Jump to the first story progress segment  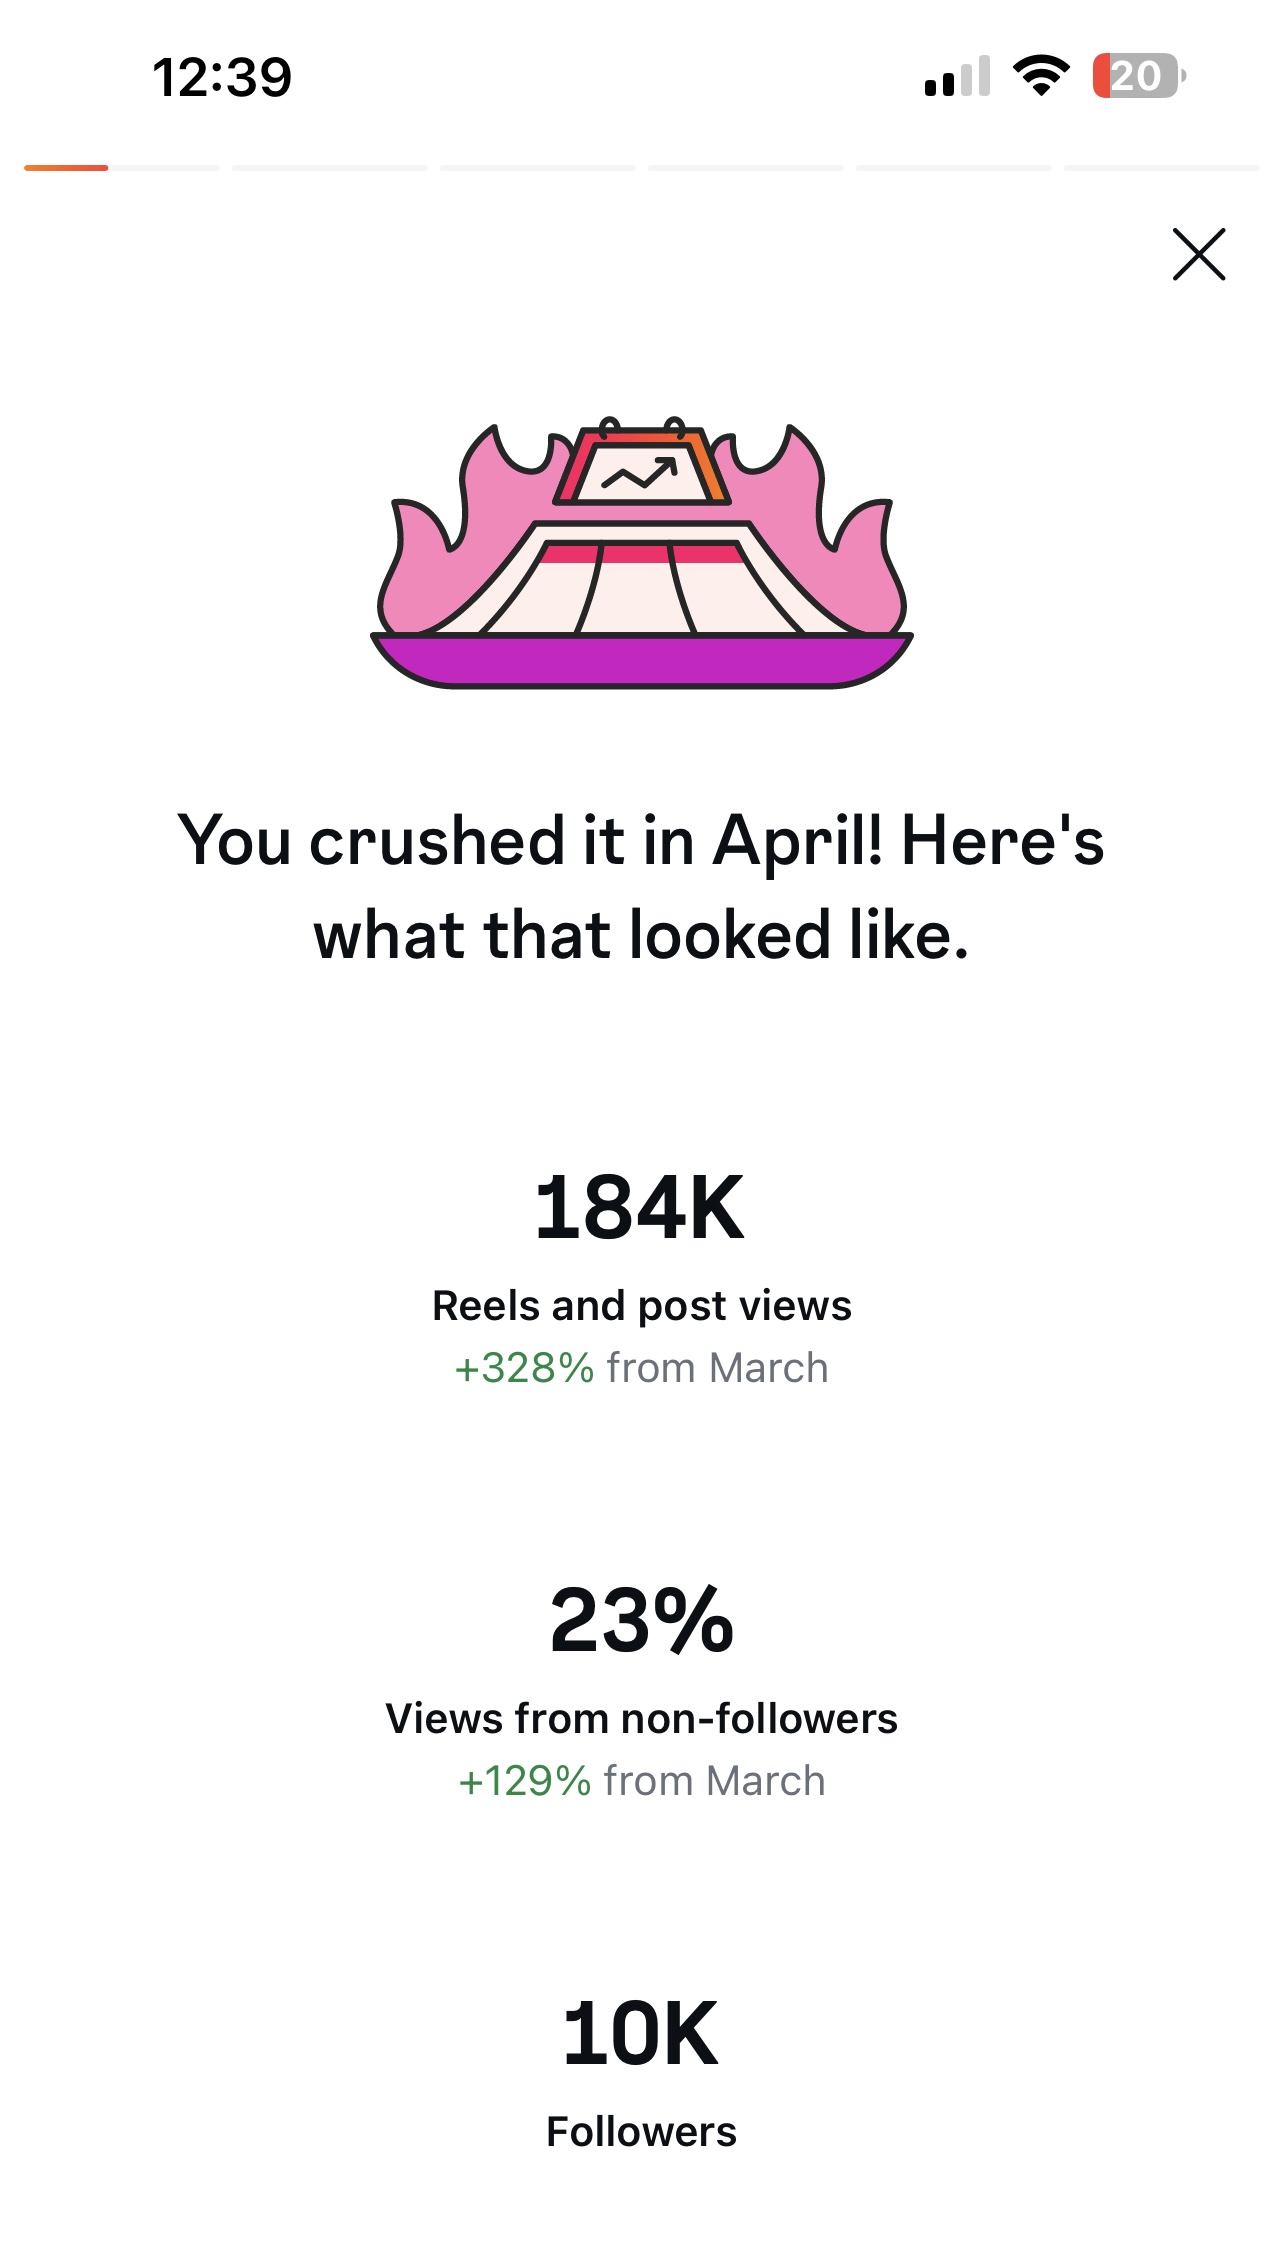[121, 168]
